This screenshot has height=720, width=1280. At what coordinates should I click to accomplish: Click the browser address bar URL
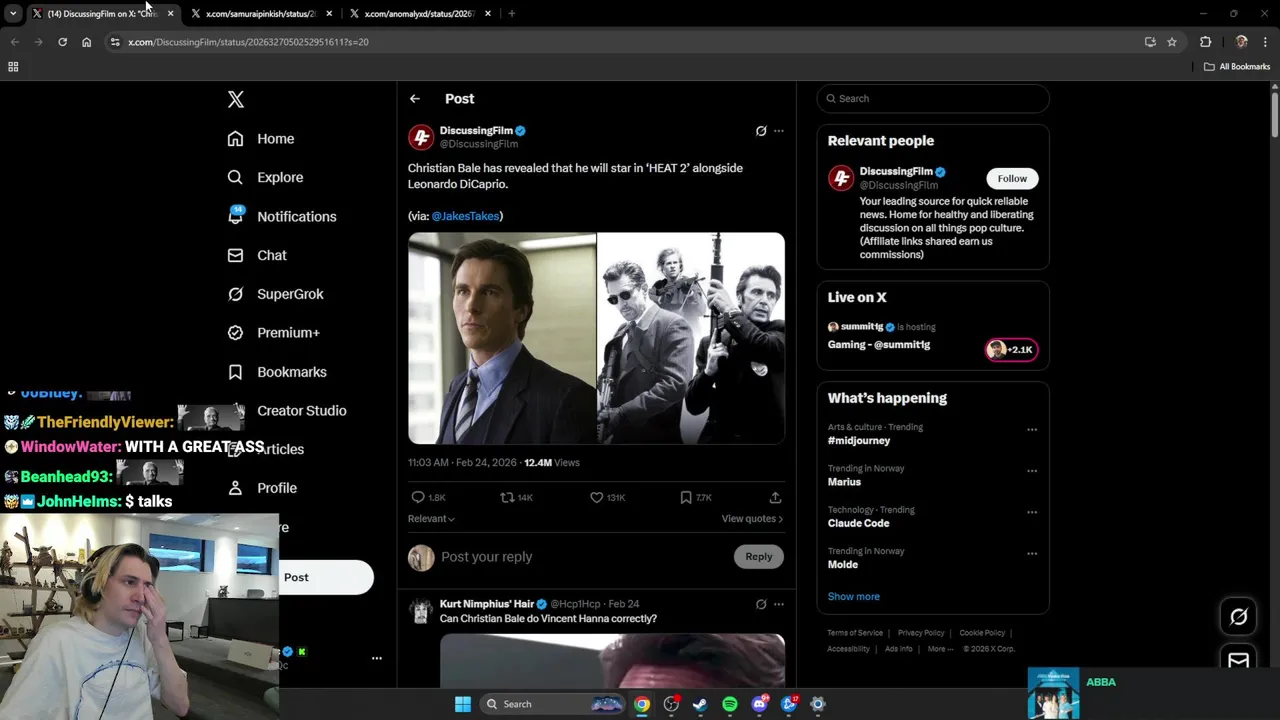click(248, 42)
